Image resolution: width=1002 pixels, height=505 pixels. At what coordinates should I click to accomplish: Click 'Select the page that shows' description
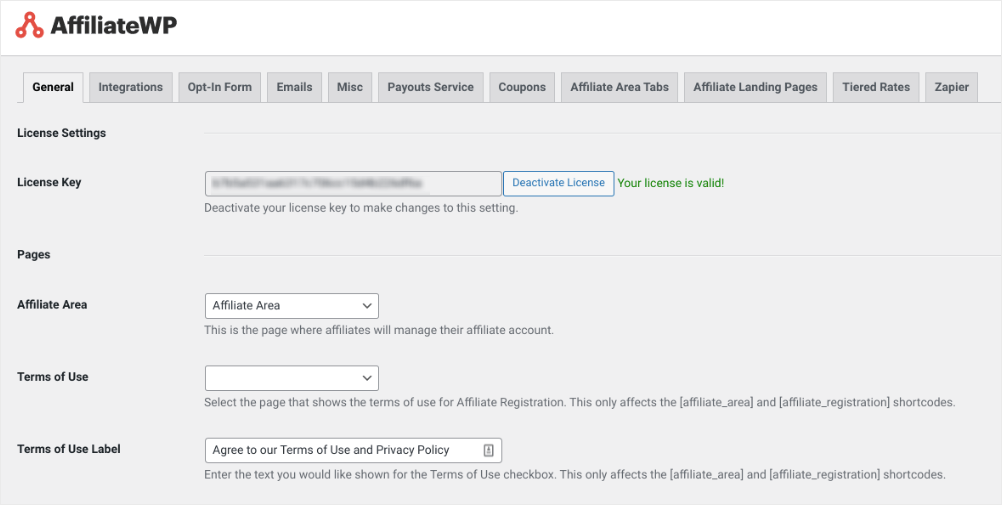point(580,403)
